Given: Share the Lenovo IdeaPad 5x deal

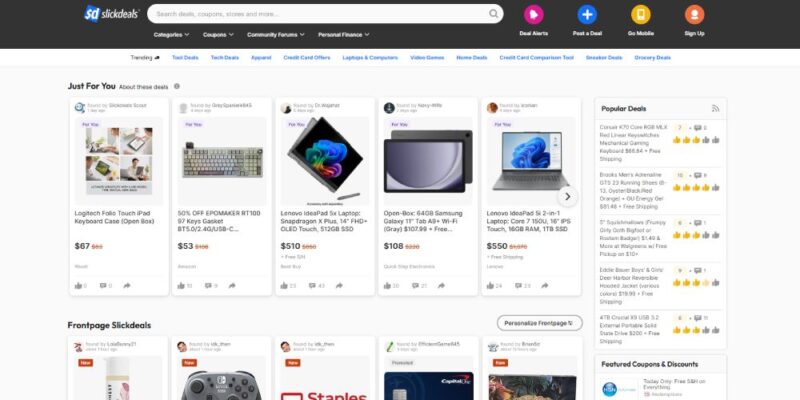Looking at the screenshot, I should pyautogui.click(x=339, y=286).
